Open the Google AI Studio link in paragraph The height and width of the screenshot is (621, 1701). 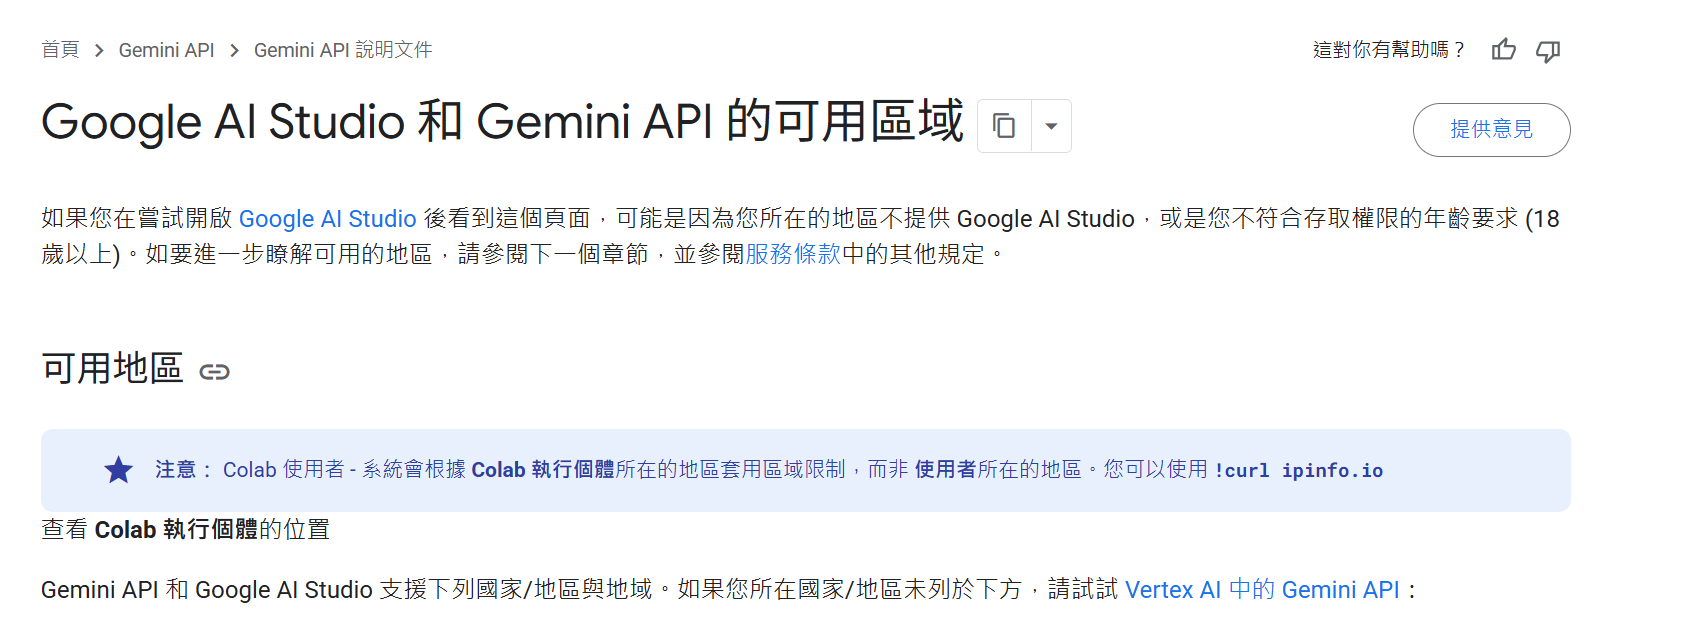[x=327, y=219]
